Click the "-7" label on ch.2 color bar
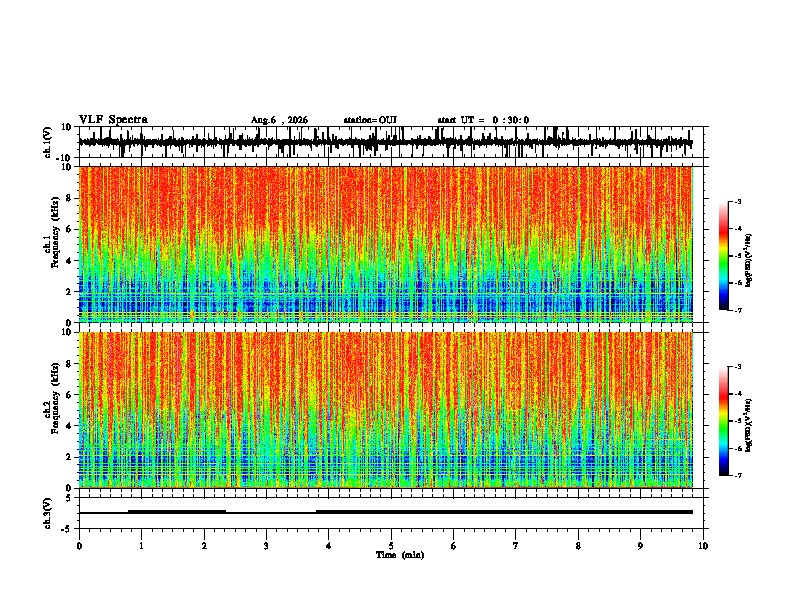 click(x=737, y=475)
